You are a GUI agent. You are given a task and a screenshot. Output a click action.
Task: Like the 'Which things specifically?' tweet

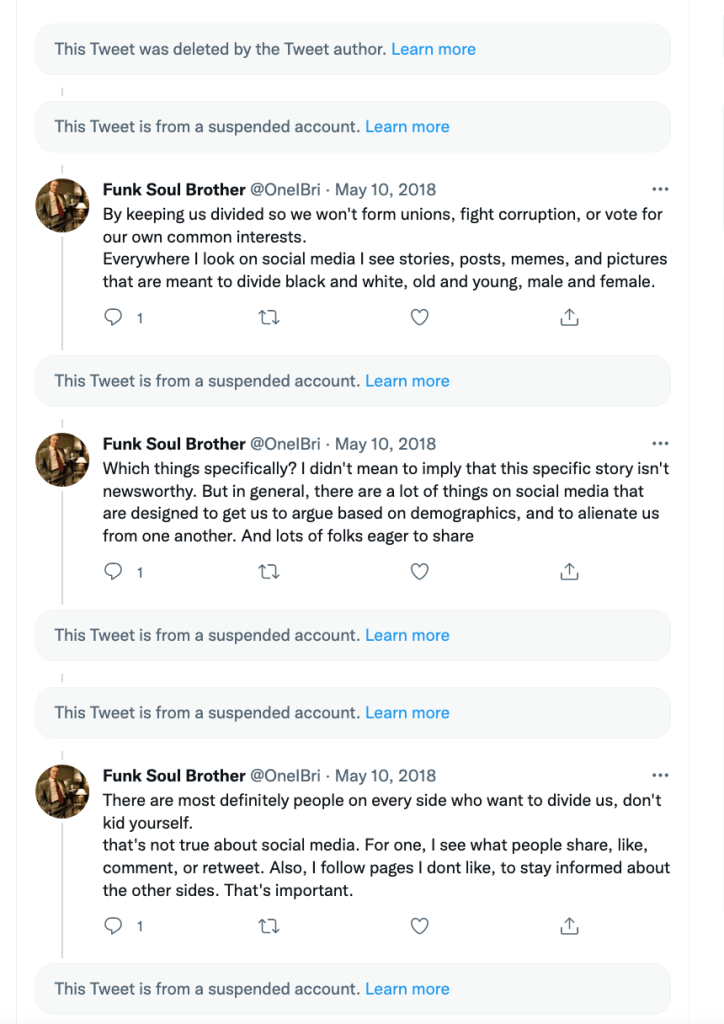(420, 572)
